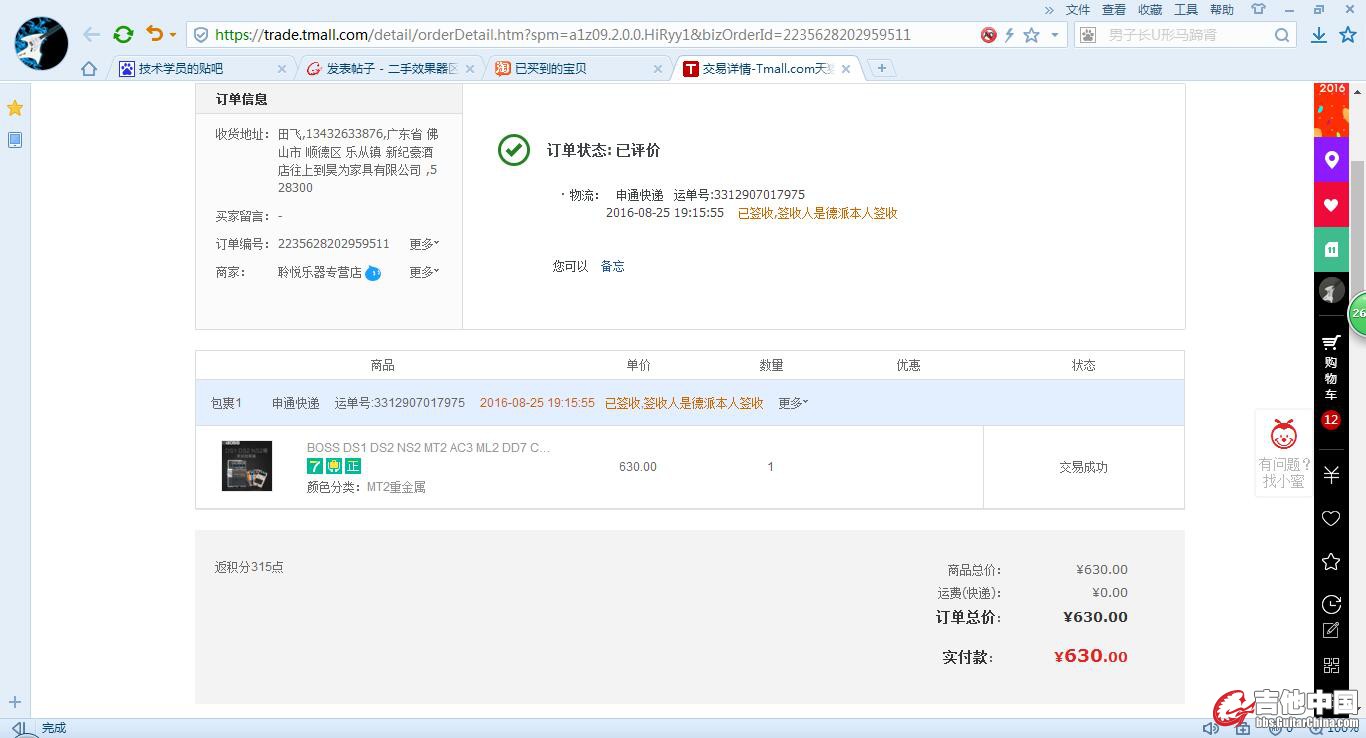Click the red heart sidebar icon

point(1331,205)
